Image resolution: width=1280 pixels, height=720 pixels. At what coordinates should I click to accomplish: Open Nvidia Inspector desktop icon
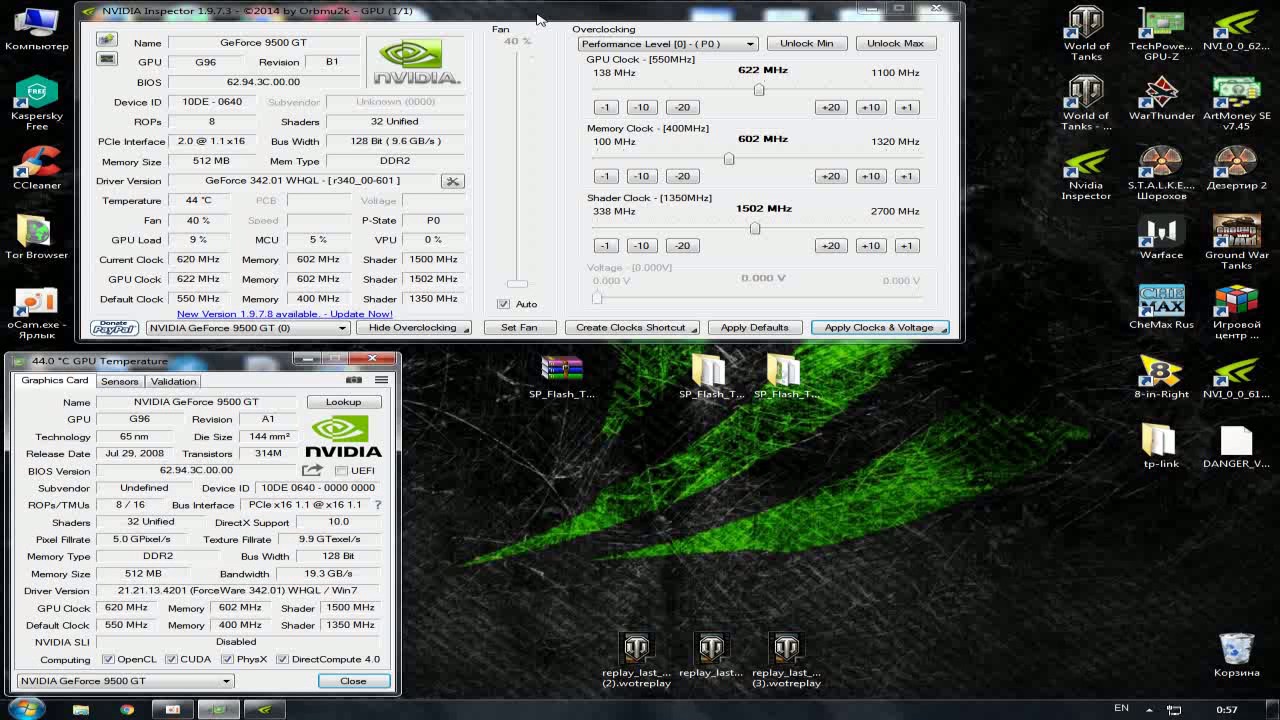pos(1086,173)
